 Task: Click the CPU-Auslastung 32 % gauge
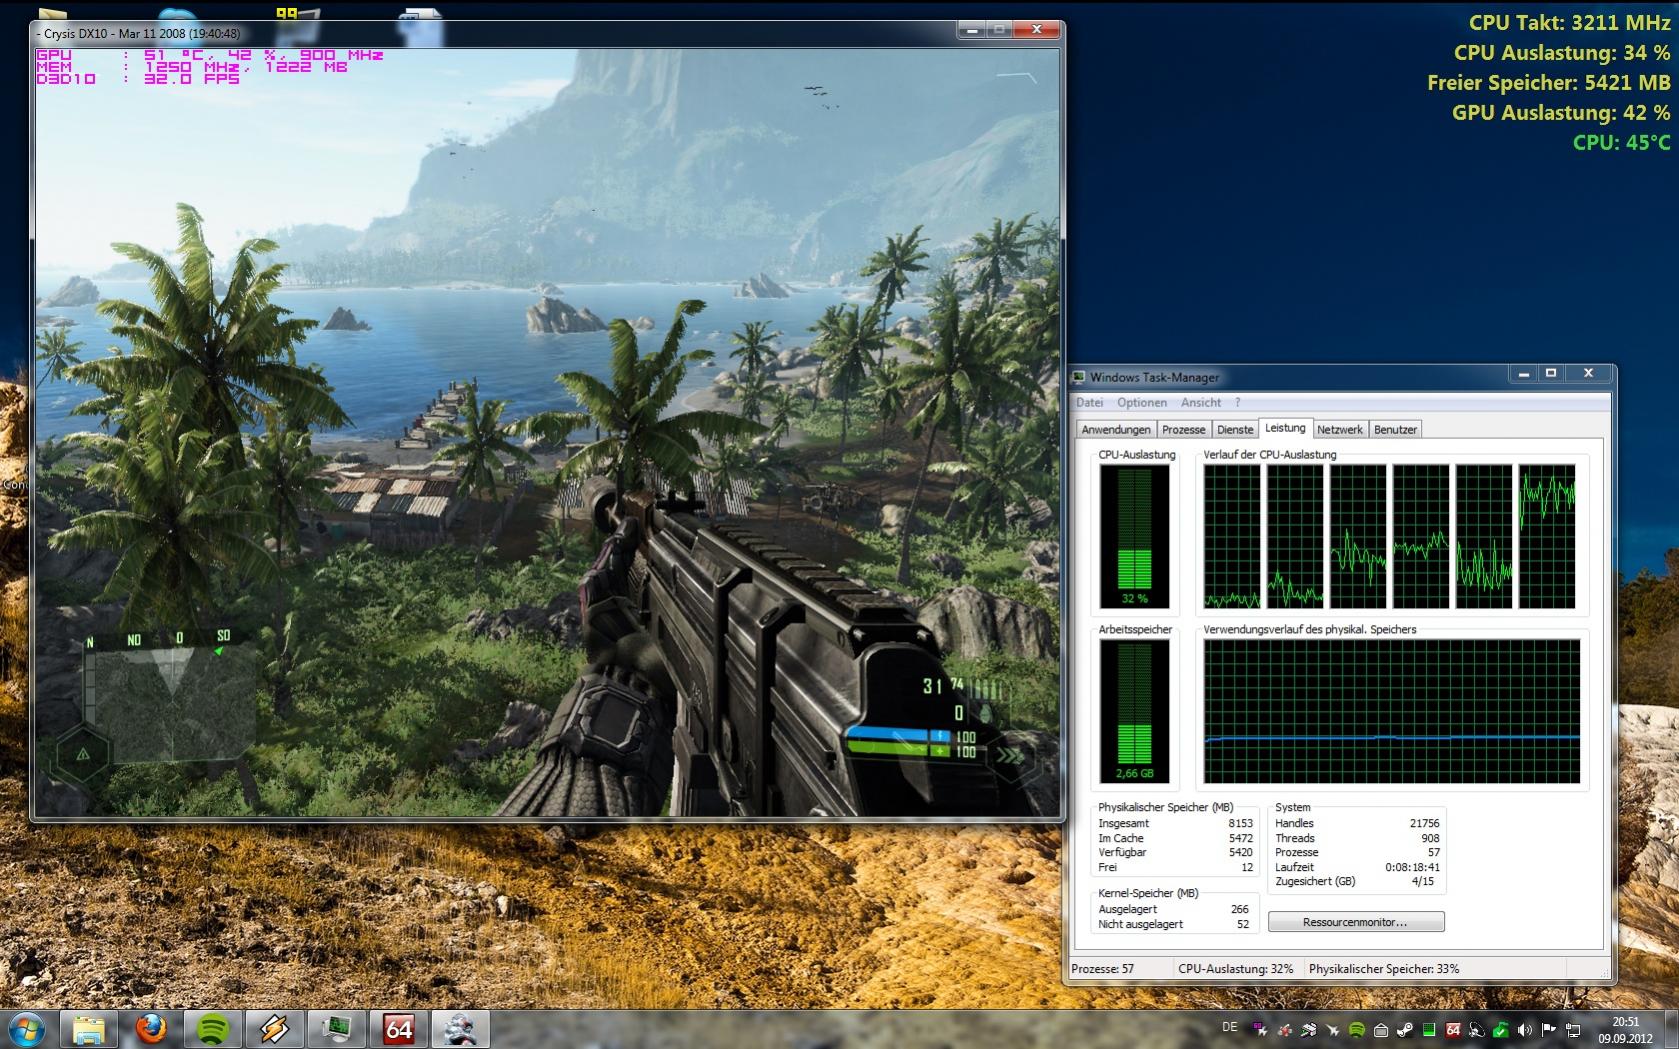point(1134,537)
